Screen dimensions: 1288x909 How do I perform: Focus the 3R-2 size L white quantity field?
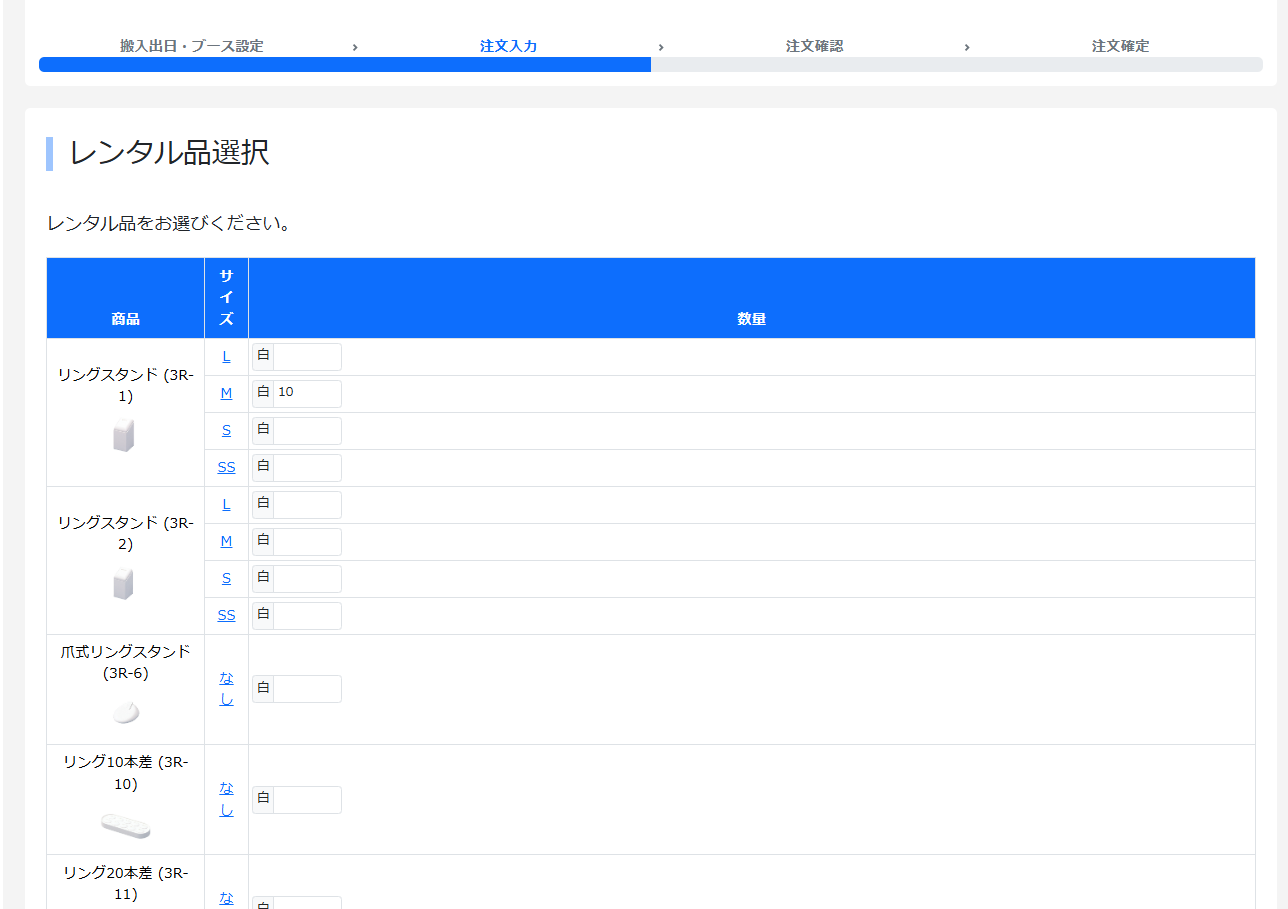307,505
